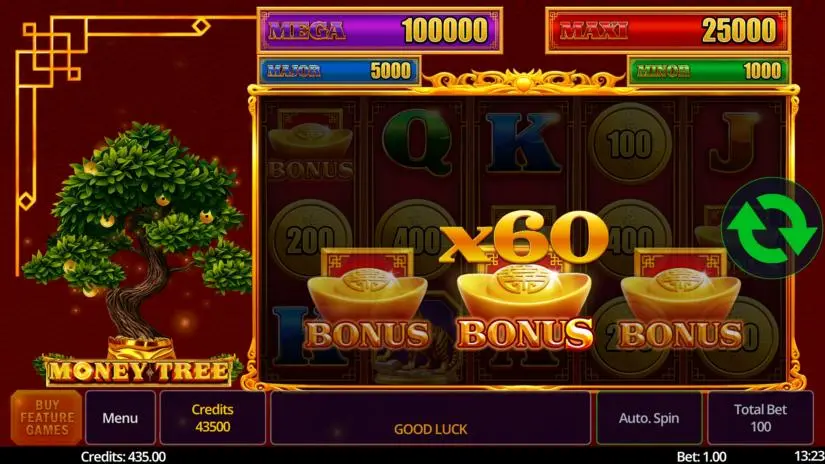Select the MAJOR 5000 jackpot banner
Image resolution: width=825 pixels, height=464 pixels.
tap(339, 70)
